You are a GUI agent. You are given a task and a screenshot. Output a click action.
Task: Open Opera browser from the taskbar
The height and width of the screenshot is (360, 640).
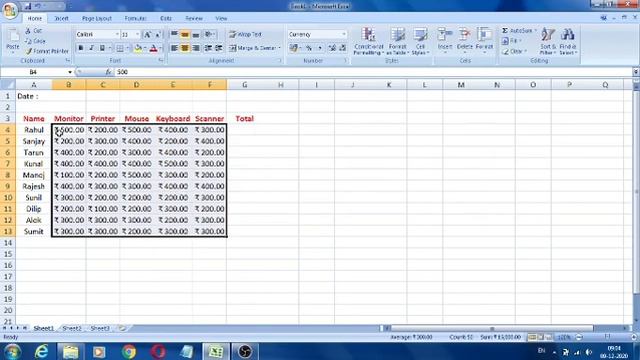pos(158,351)
